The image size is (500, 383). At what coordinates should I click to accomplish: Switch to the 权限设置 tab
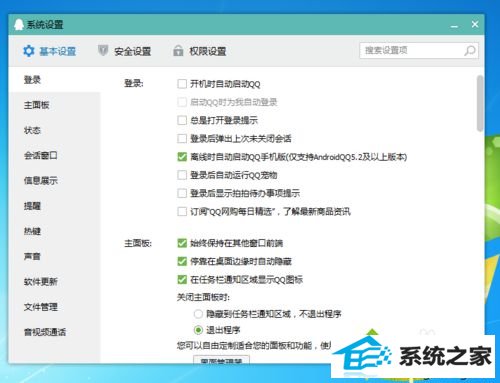(200, 51)
